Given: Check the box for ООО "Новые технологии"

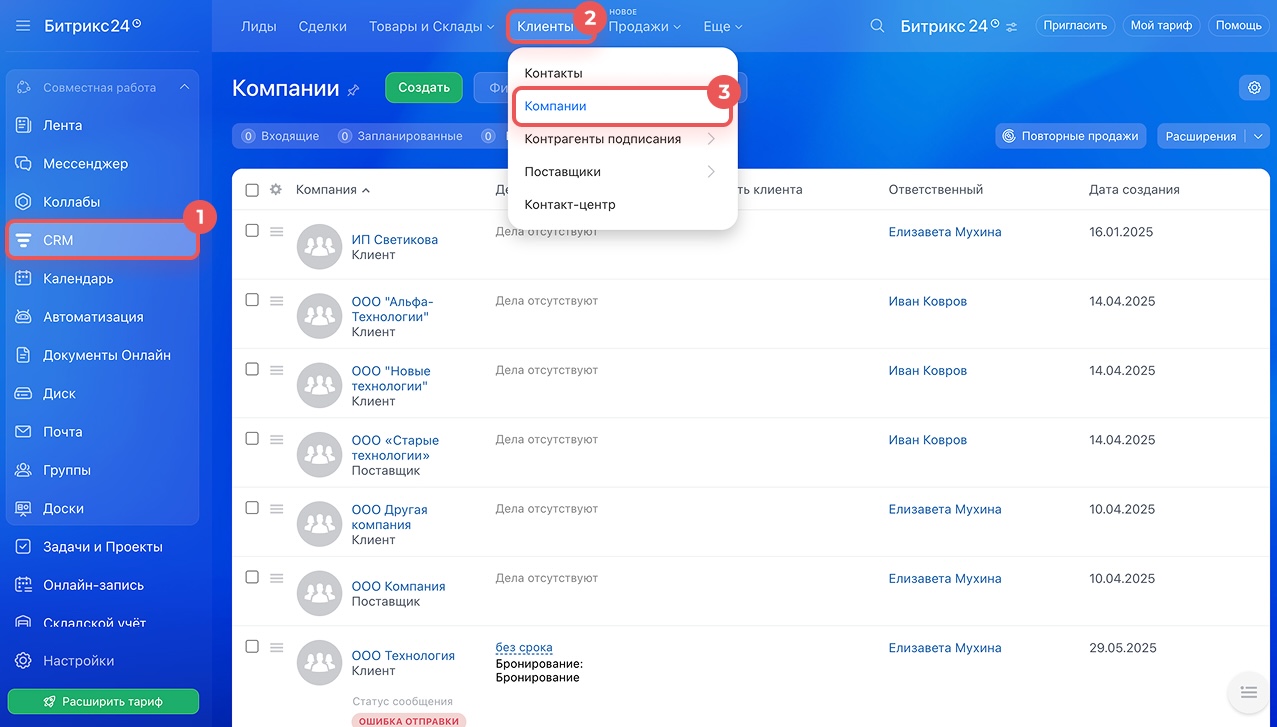Looking at the screenshot, I should (252, 369).
